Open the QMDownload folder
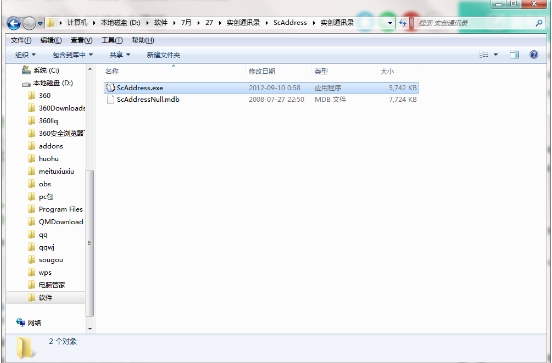 point(61,222)
